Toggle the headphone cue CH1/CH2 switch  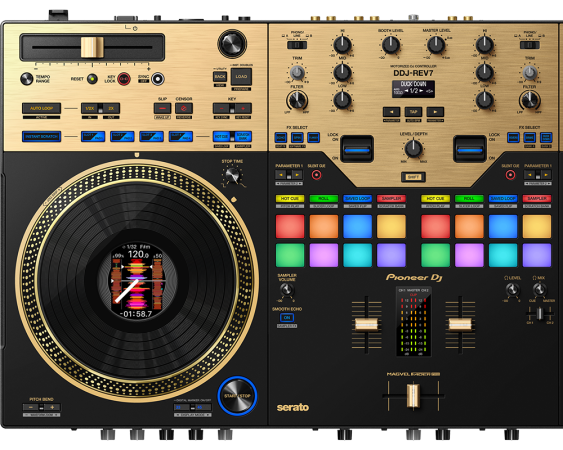tap(539, 314)
